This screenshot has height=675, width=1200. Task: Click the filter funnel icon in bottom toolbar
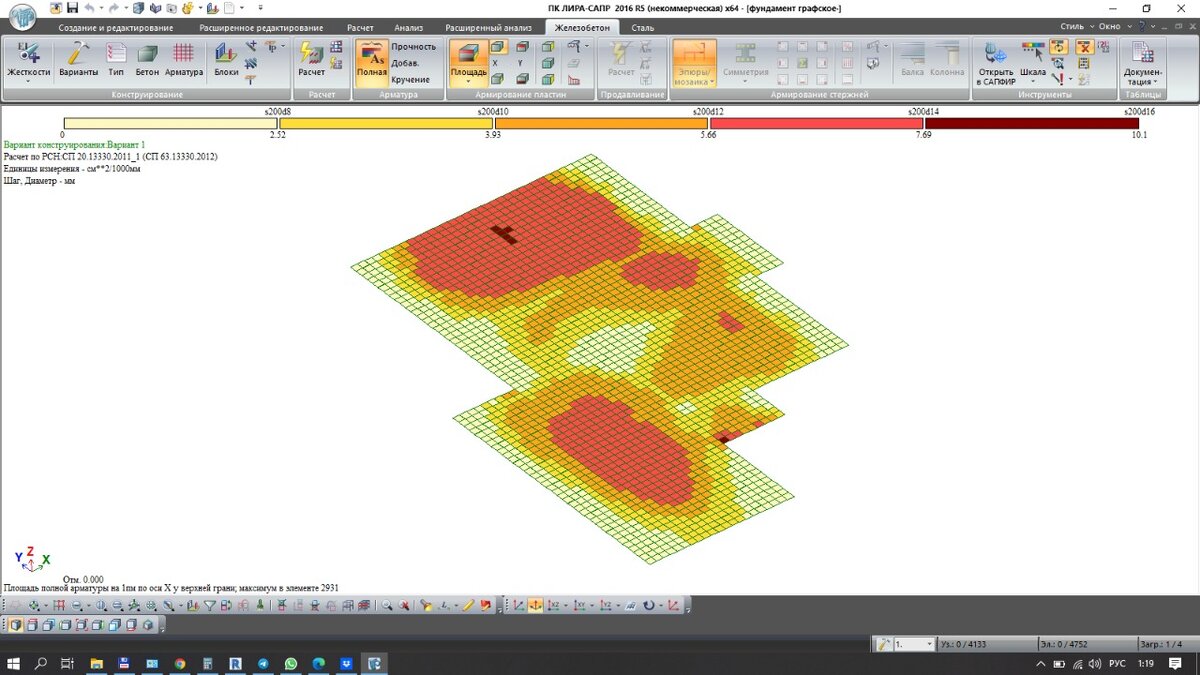[210, 606]
